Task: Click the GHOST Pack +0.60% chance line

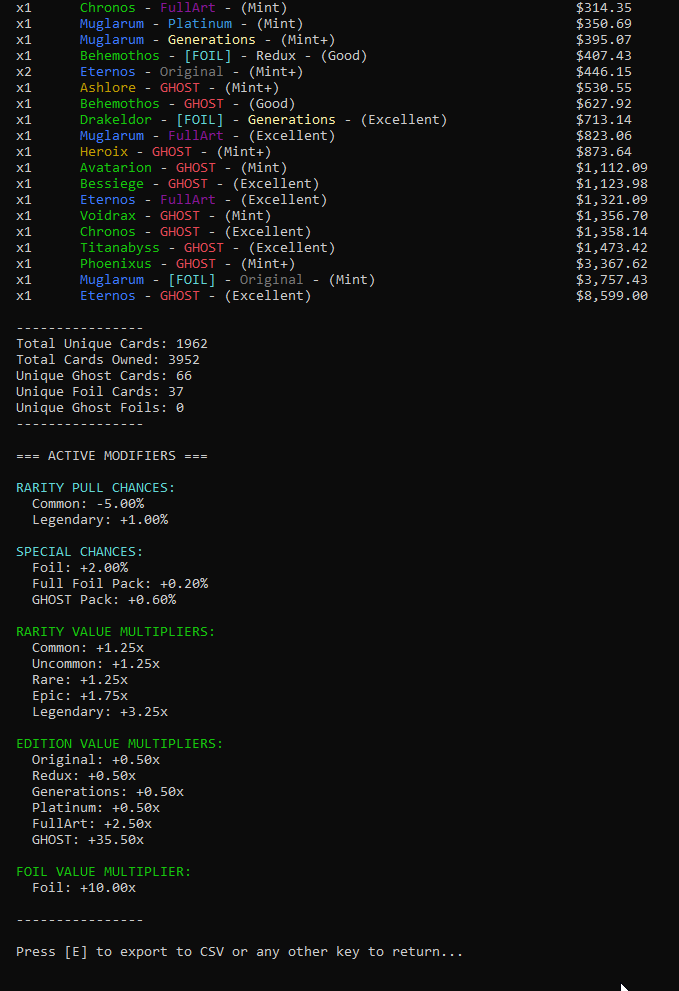Action: point(104,600)
